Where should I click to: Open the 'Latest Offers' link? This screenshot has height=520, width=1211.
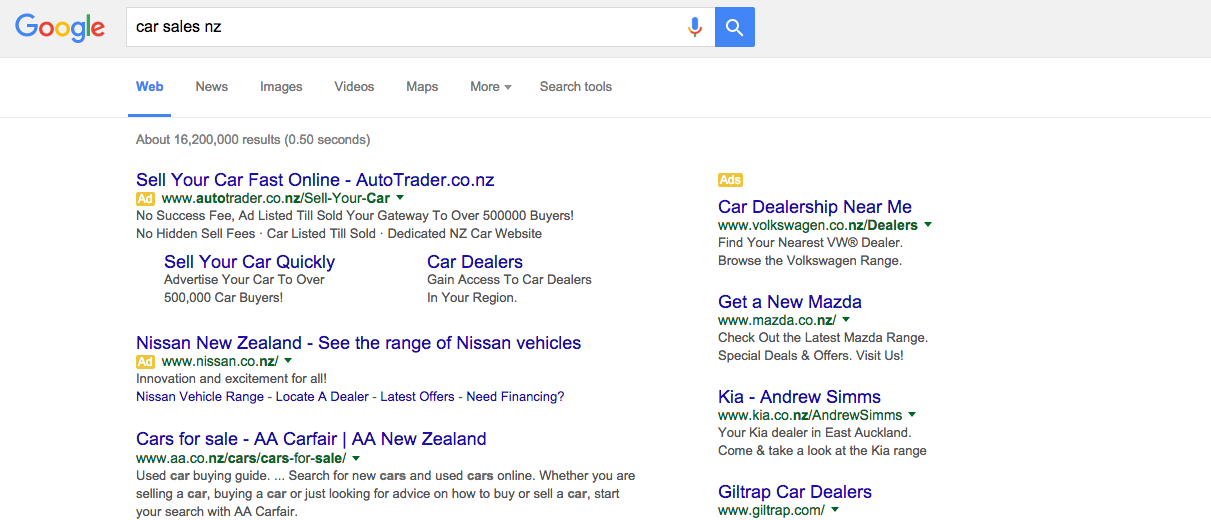(x=418, y=397)
